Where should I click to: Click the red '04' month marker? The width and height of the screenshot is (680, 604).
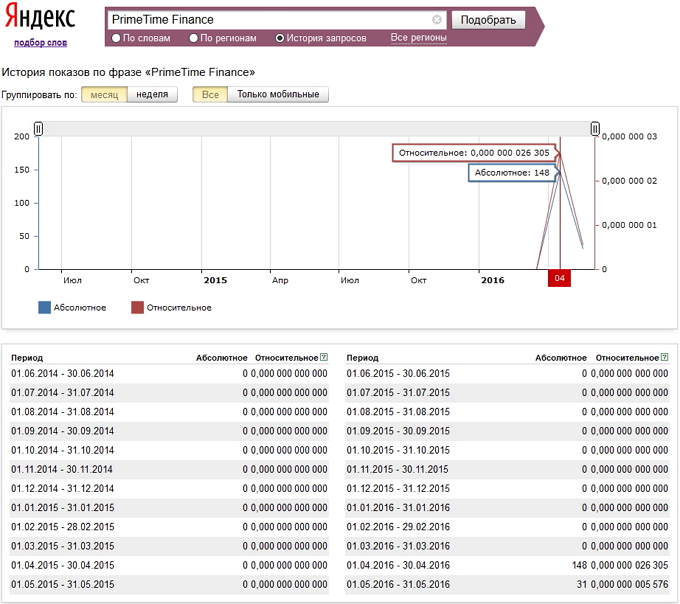(x=559, y=278)
